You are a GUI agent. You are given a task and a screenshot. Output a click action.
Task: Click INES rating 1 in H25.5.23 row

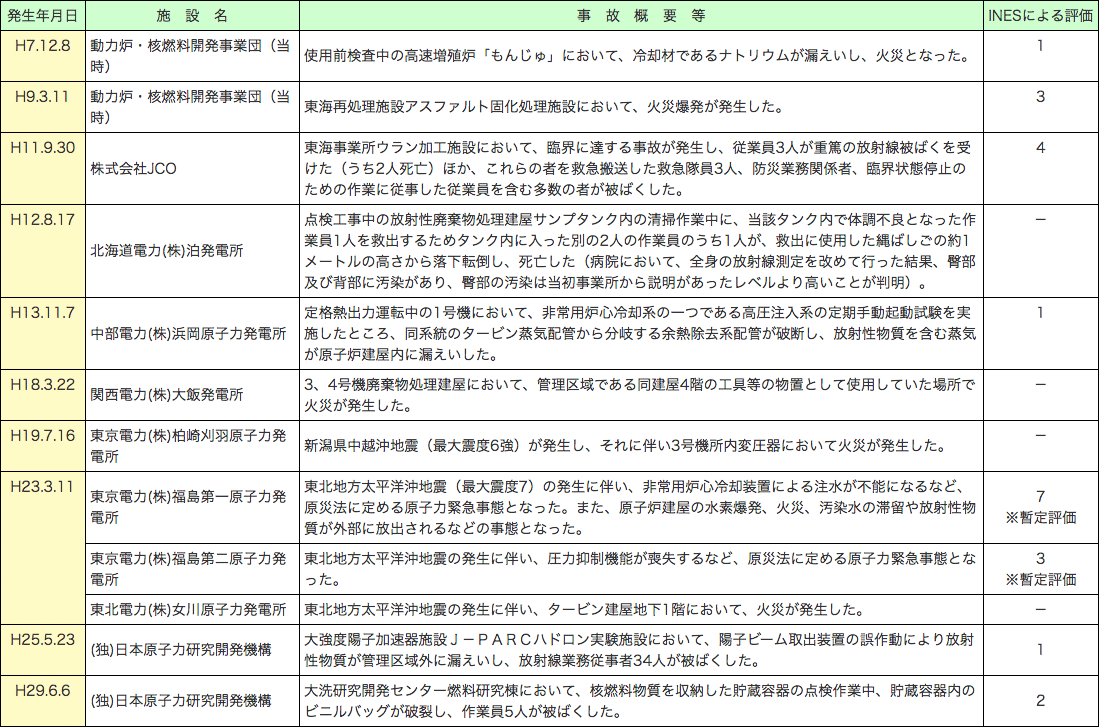[1040, 650]
